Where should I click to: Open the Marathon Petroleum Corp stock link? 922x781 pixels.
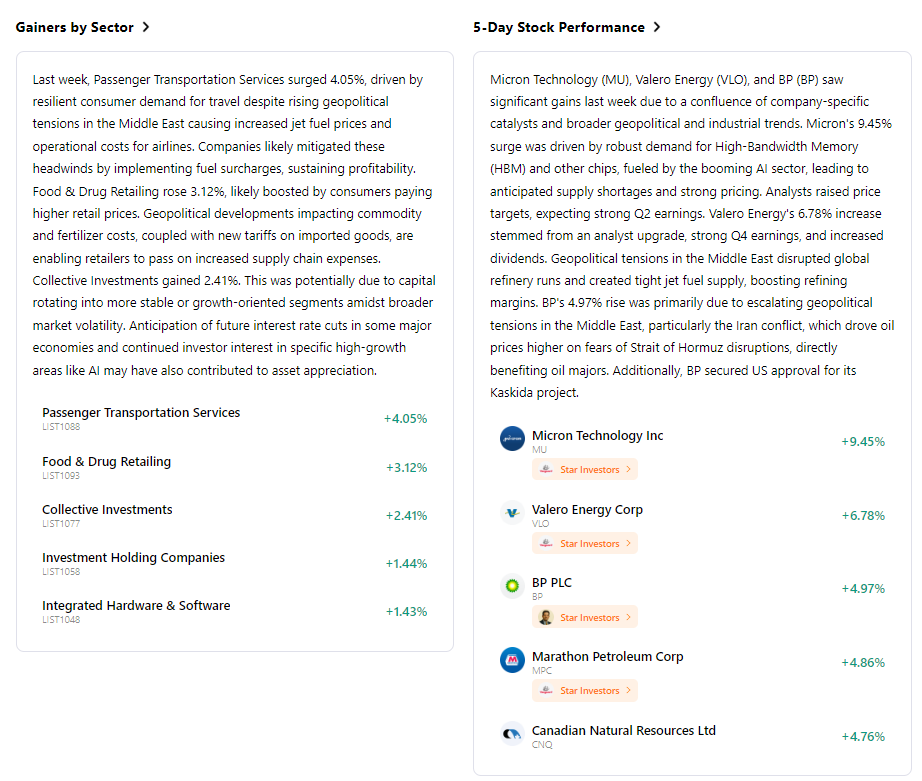(x=607, y=657)
